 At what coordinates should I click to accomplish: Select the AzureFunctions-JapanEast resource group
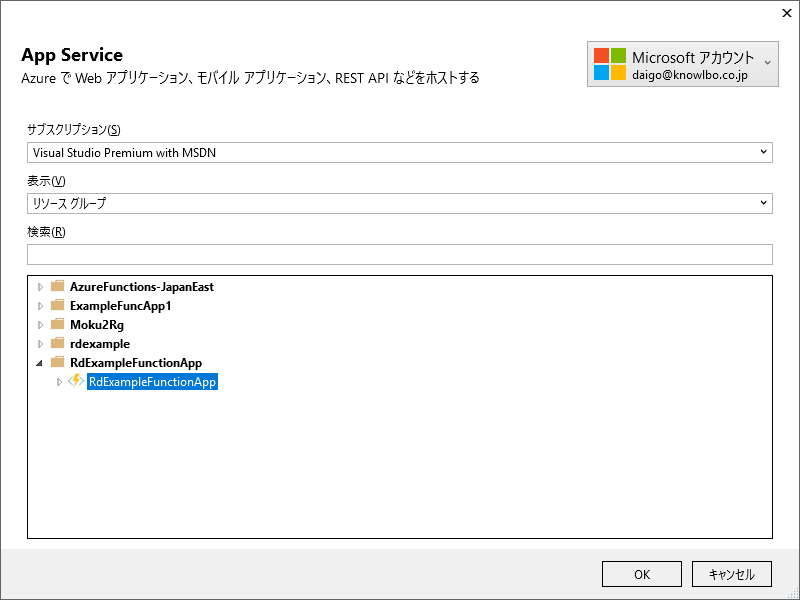click(x=142, y=287)
